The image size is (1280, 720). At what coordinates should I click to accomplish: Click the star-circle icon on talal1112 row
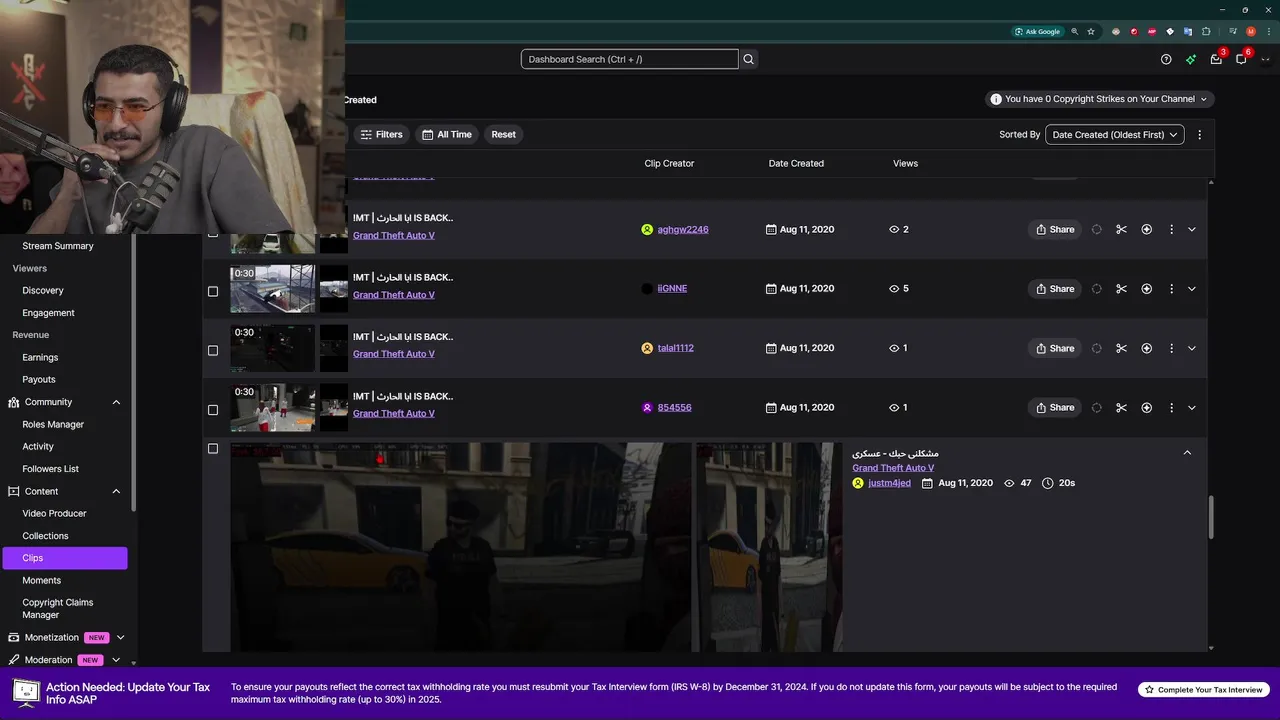[1146, 348]
